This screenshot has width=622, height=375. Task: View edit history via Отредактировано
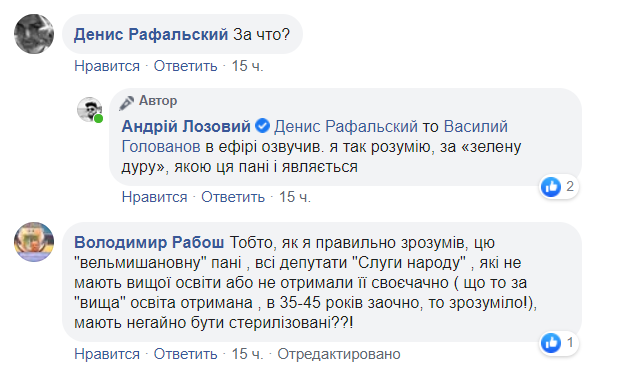[x=339, y=354]
